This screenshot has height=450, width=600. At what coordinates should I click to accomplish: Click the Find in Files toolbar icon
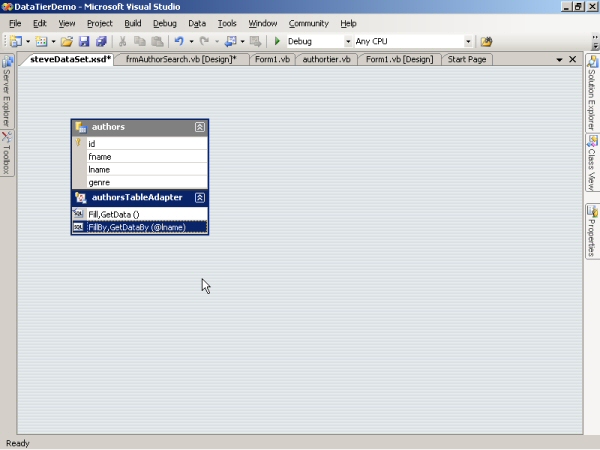[486, 41]
